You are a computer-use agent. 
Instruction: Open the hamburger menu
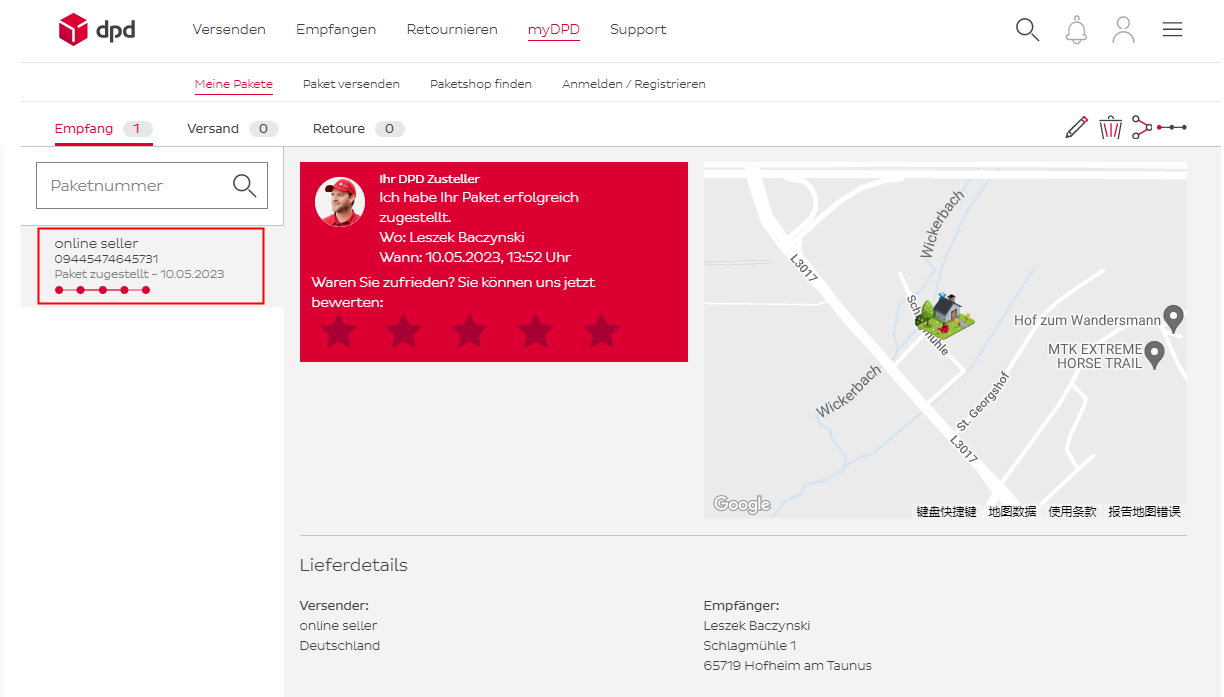(x=1172, y=30)
